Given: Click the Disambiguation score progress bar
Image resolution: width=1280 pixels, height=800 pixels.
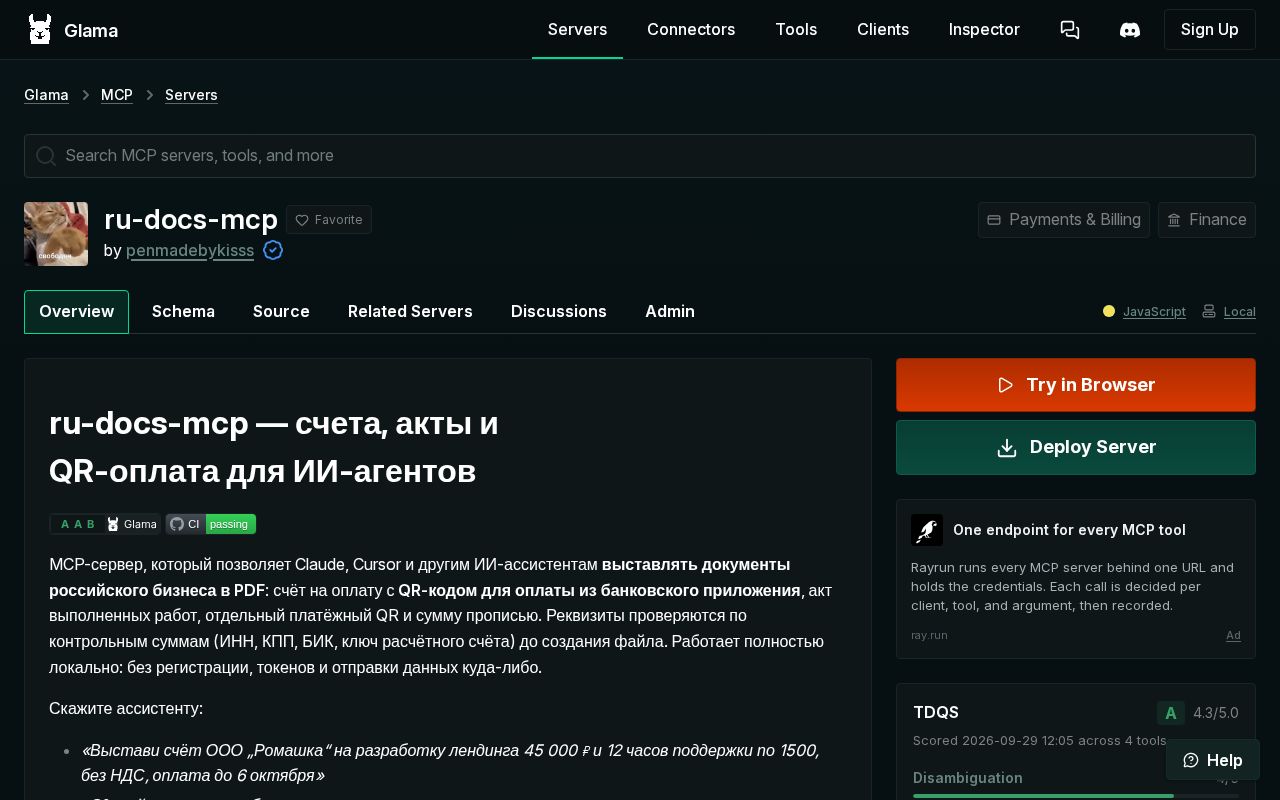Looking at the screenshot, I should tap(1076, 796).
